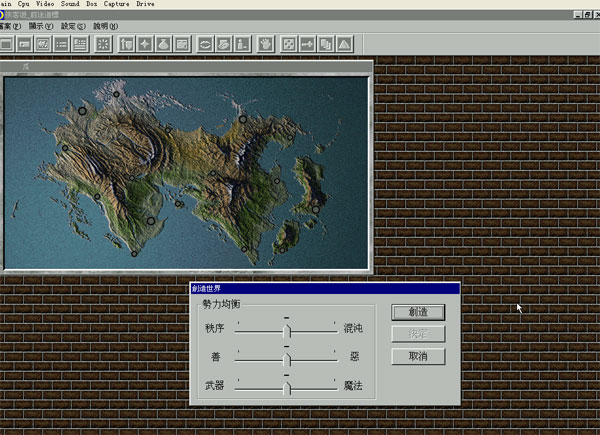Open the DOSBox Video menu
Screen dimensions: 600x435
pos(43,4)
